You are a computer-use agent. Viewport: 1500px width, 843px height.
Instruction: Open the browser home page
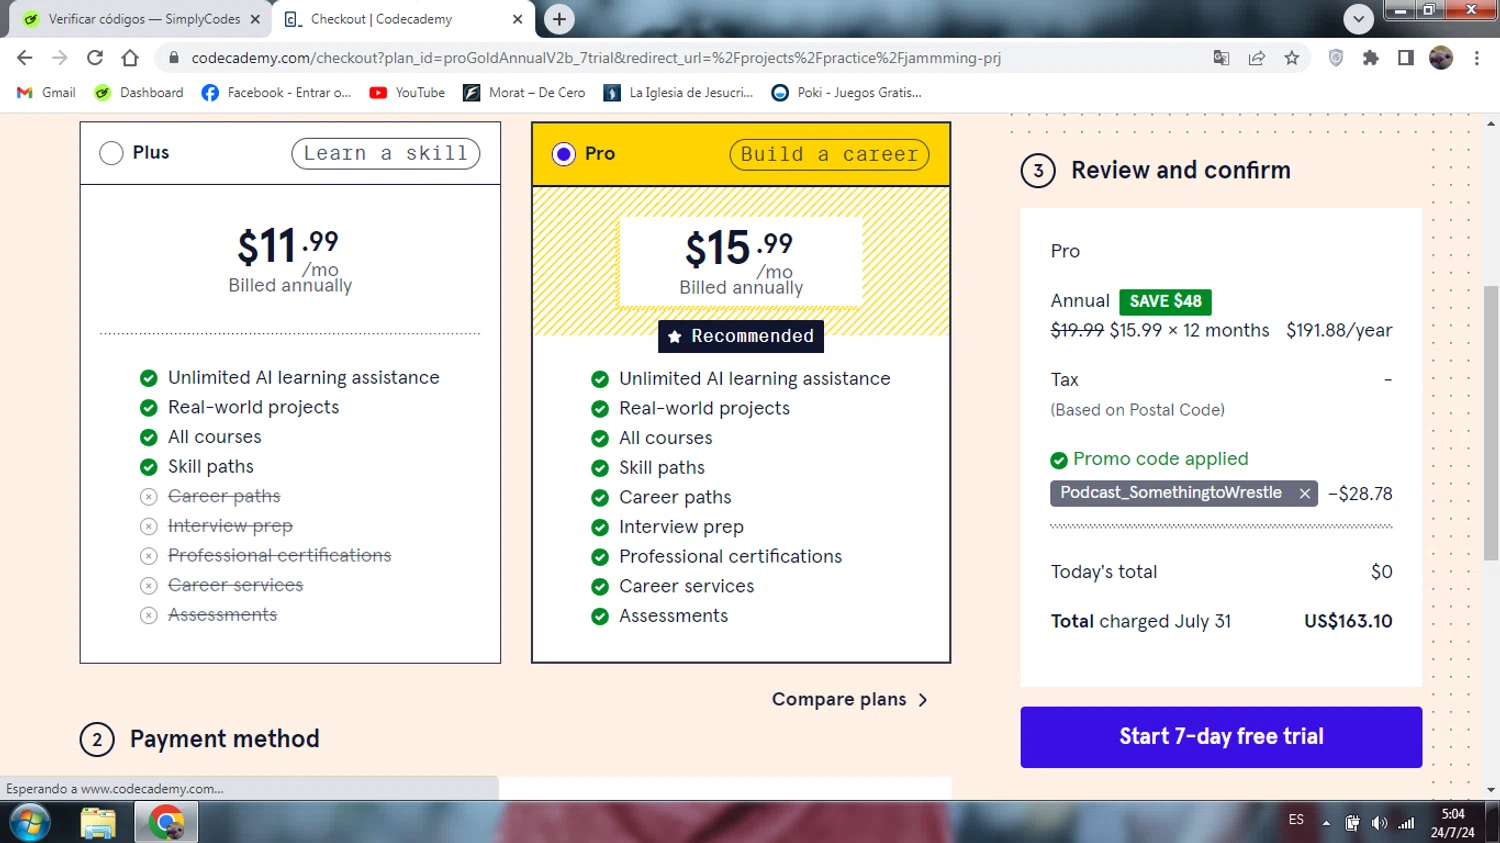130,58
